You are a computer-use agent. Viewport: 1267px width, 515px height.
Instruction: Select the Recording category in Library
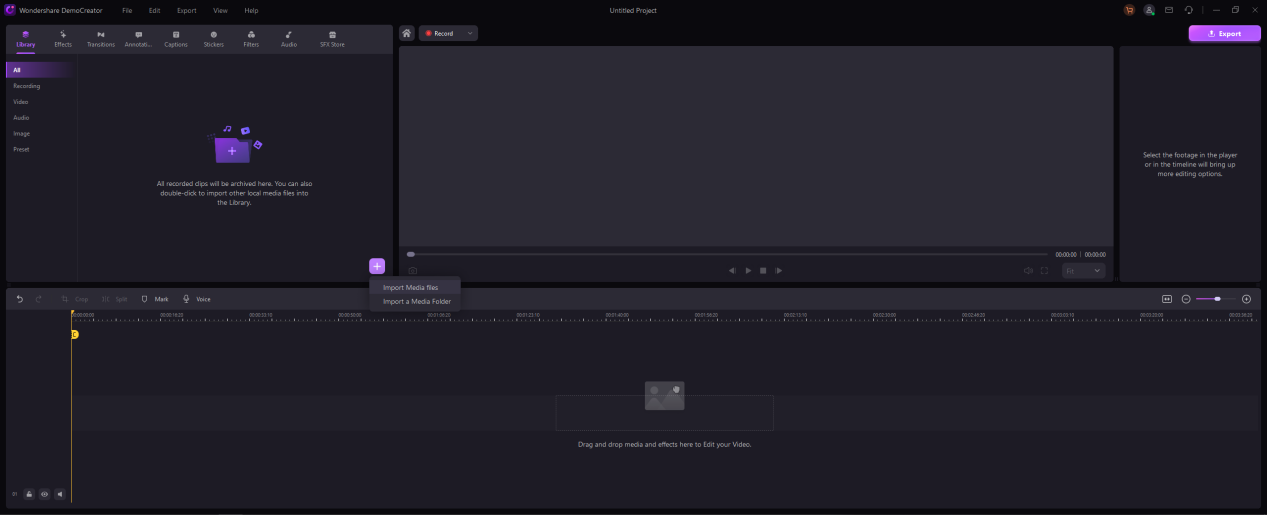pos(27,86)
